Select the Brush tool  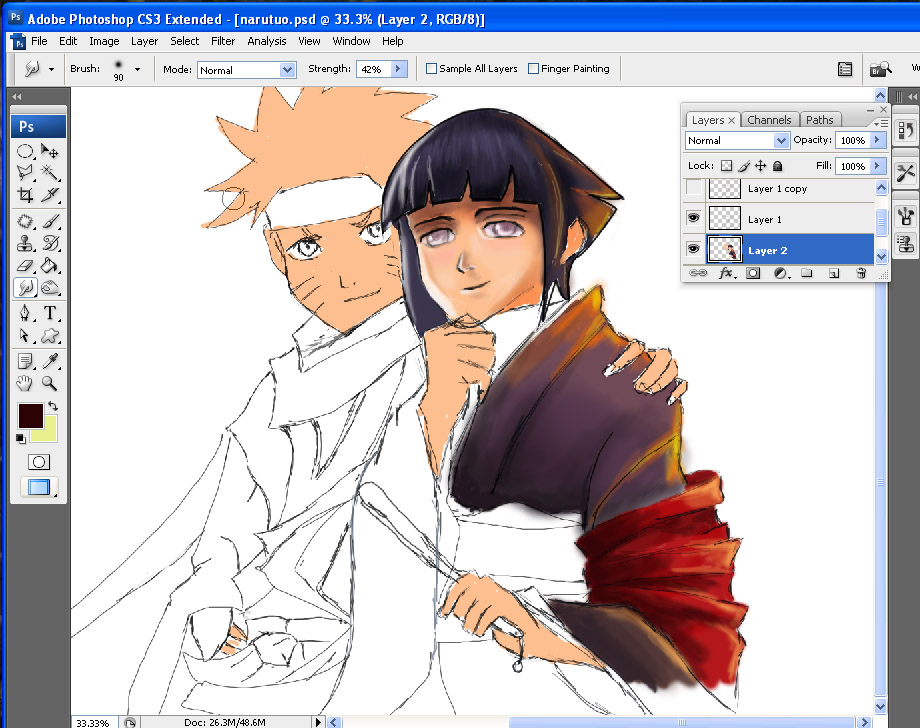[x=50, y=221]
